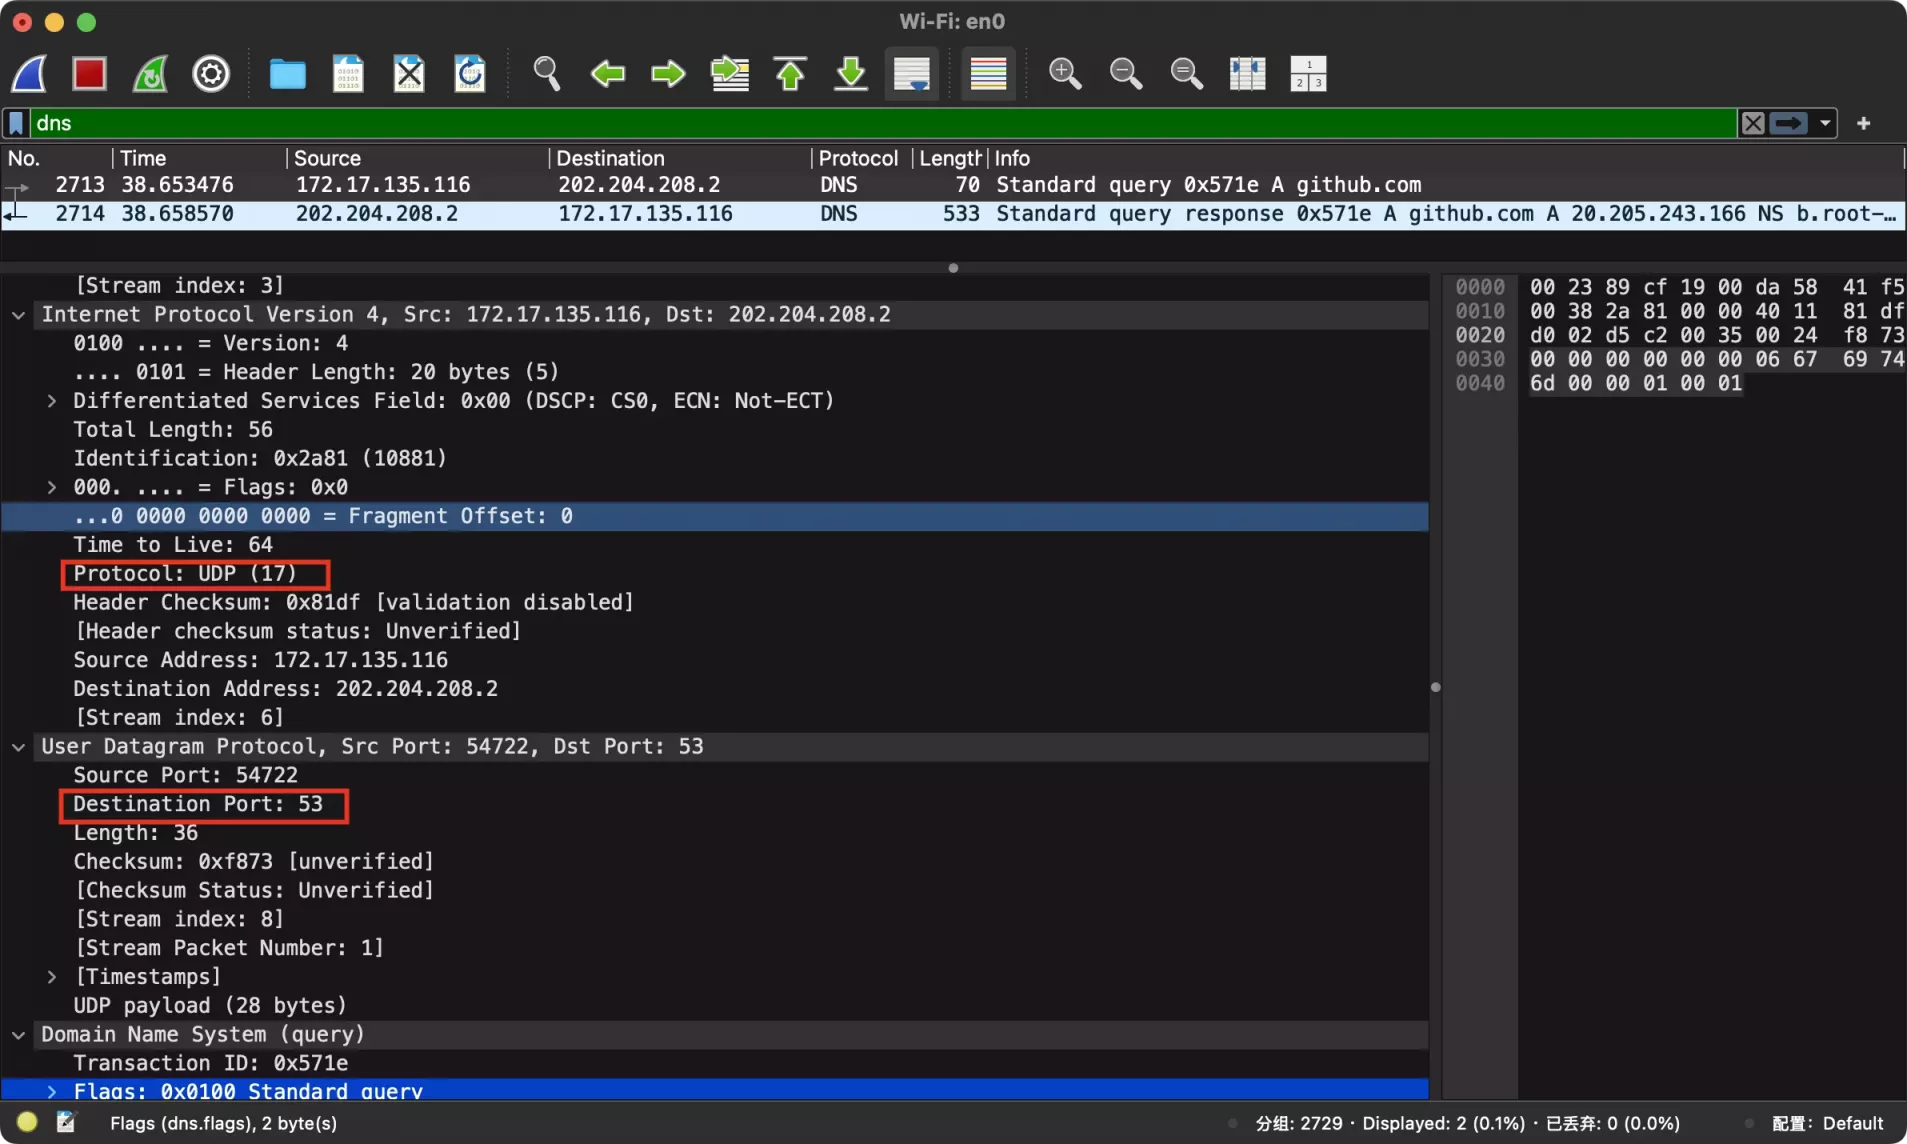1907x1144 pixels.
Task: Expand the [Timestamps] row
Action: [x=51, y=977]
